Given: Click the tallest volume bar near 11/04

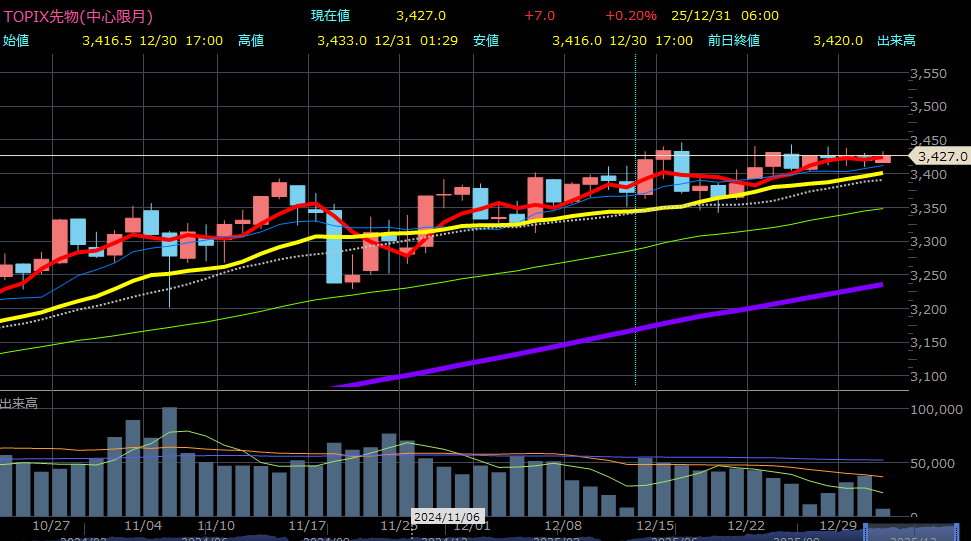Looking at the screenshot, I should [x=169, y=460].
